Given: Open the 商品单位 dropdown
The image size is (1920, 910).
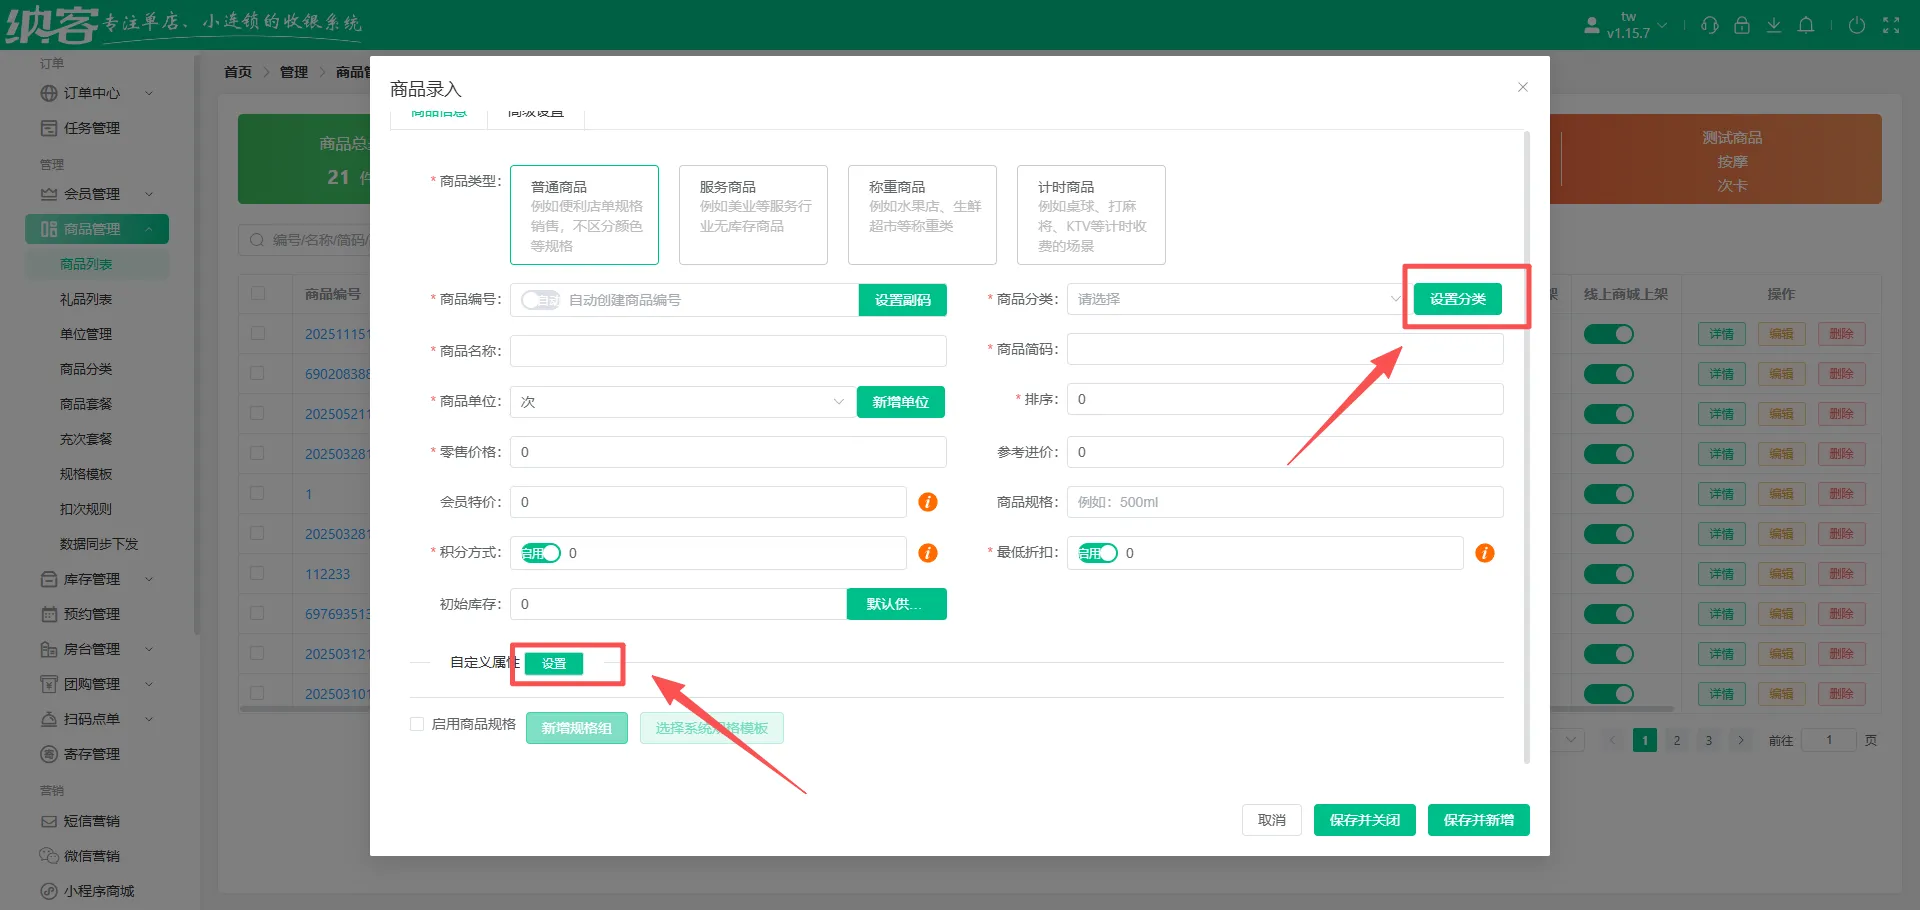Looking at the screenshot, I should click(x=682, y=402).
